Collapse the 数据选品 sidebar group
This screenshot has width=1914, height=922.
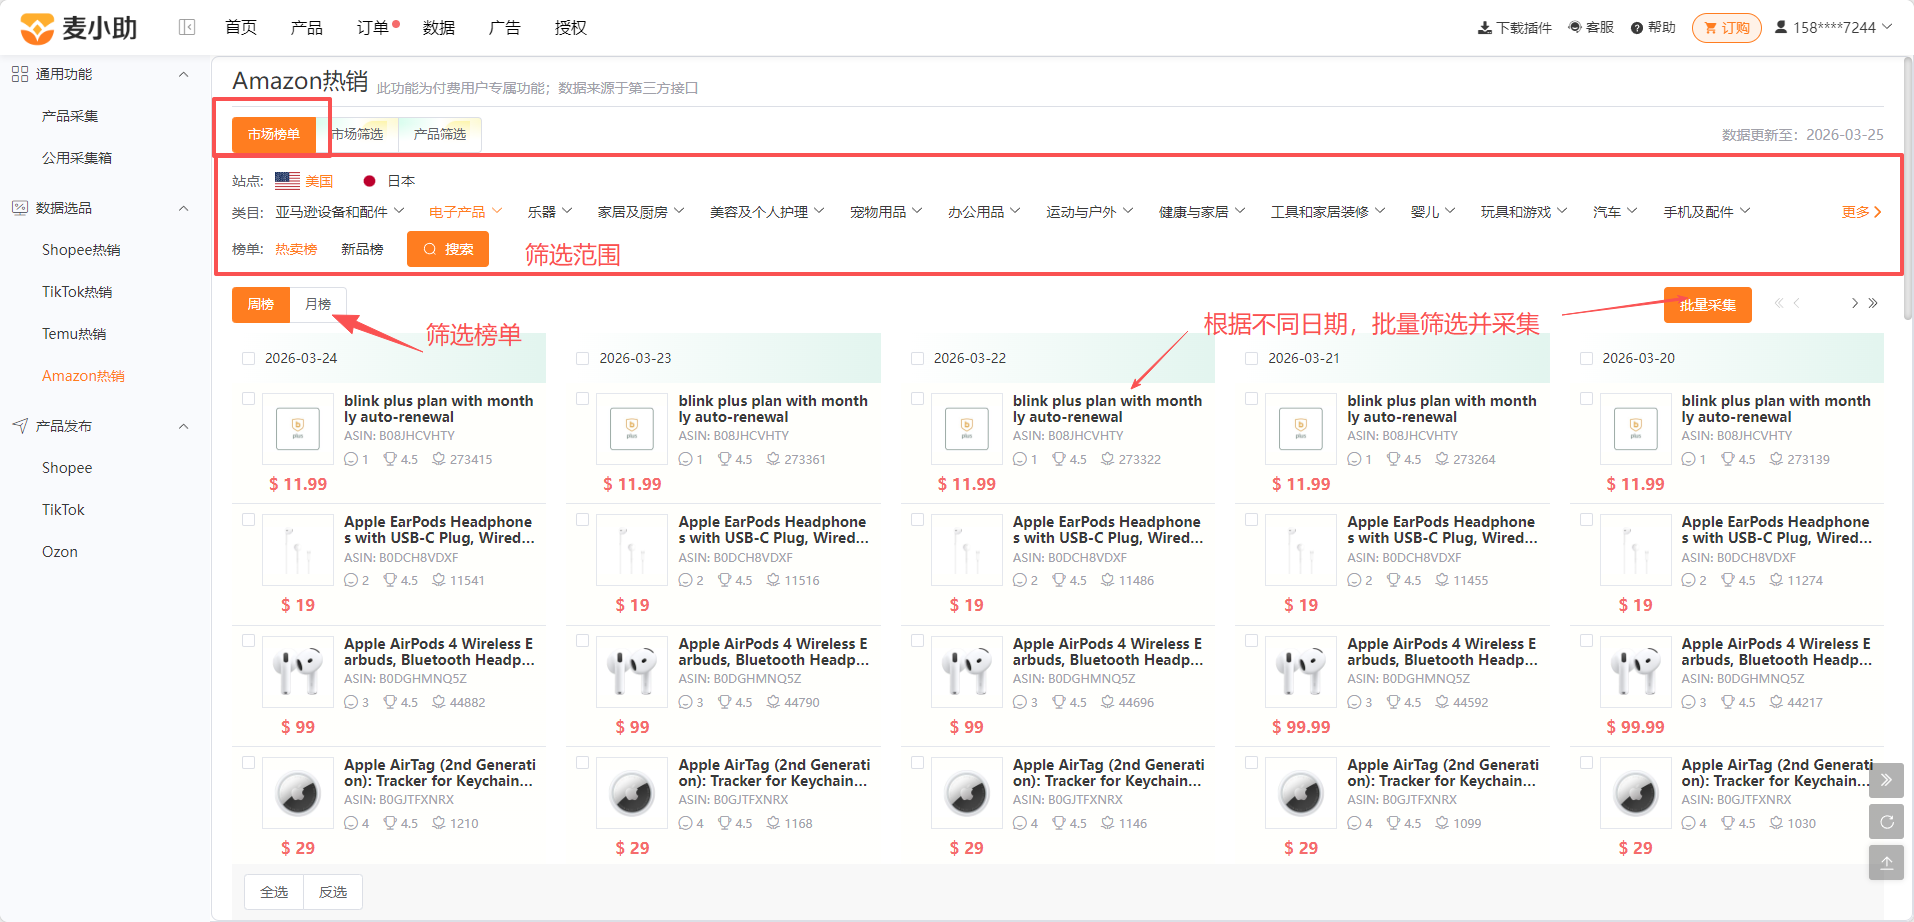coord(183,208)
